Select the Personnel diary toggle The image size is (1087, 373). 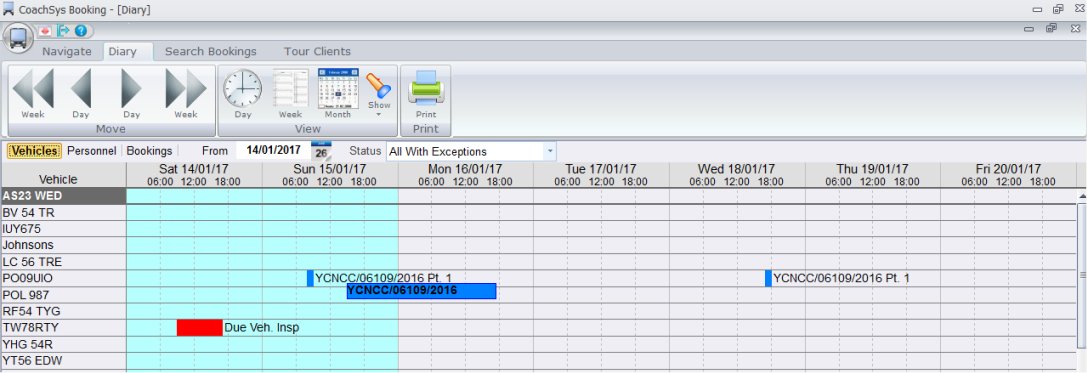pyautogui.click(x=92, y=151)
